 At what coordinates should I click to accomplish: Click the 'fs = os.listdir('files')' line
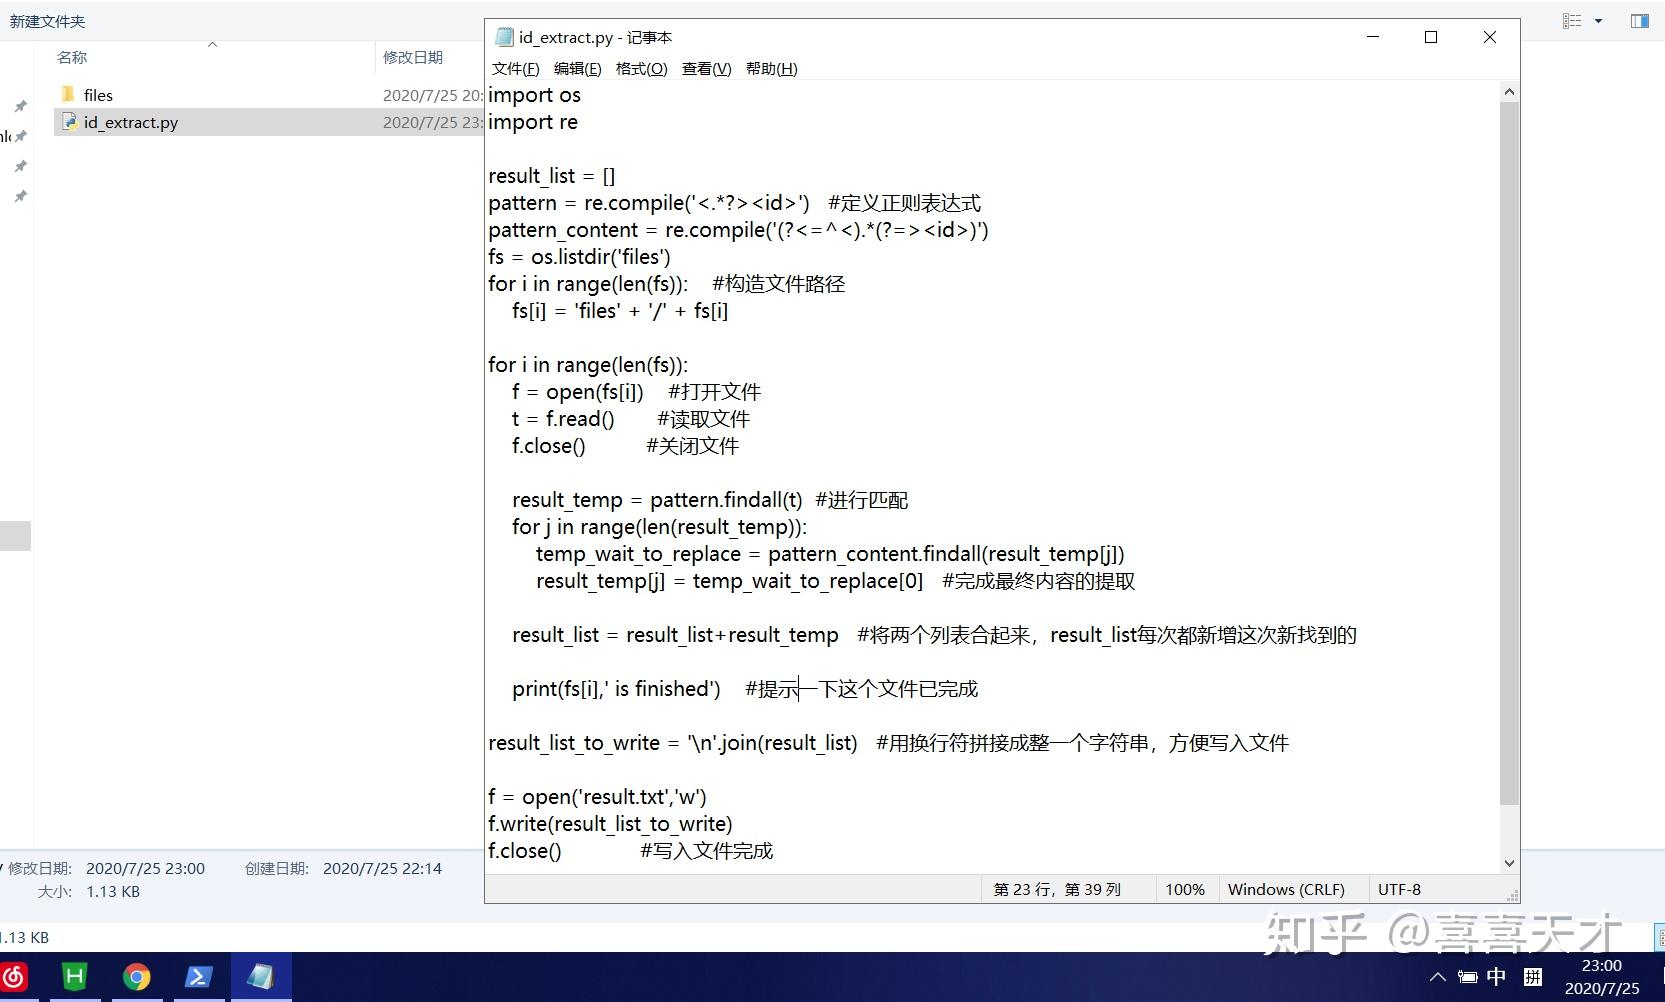(x=579, y=257)
